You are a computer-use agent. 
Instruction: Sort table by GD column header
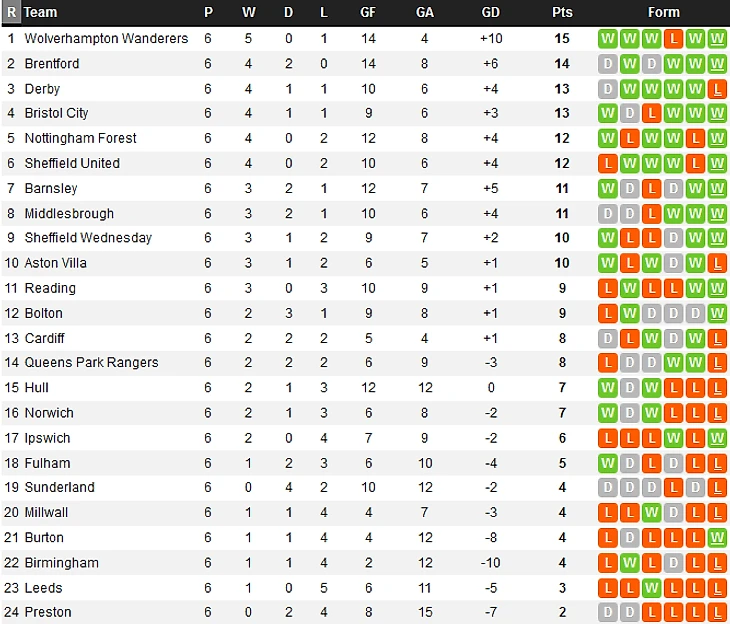click(490, 12)
